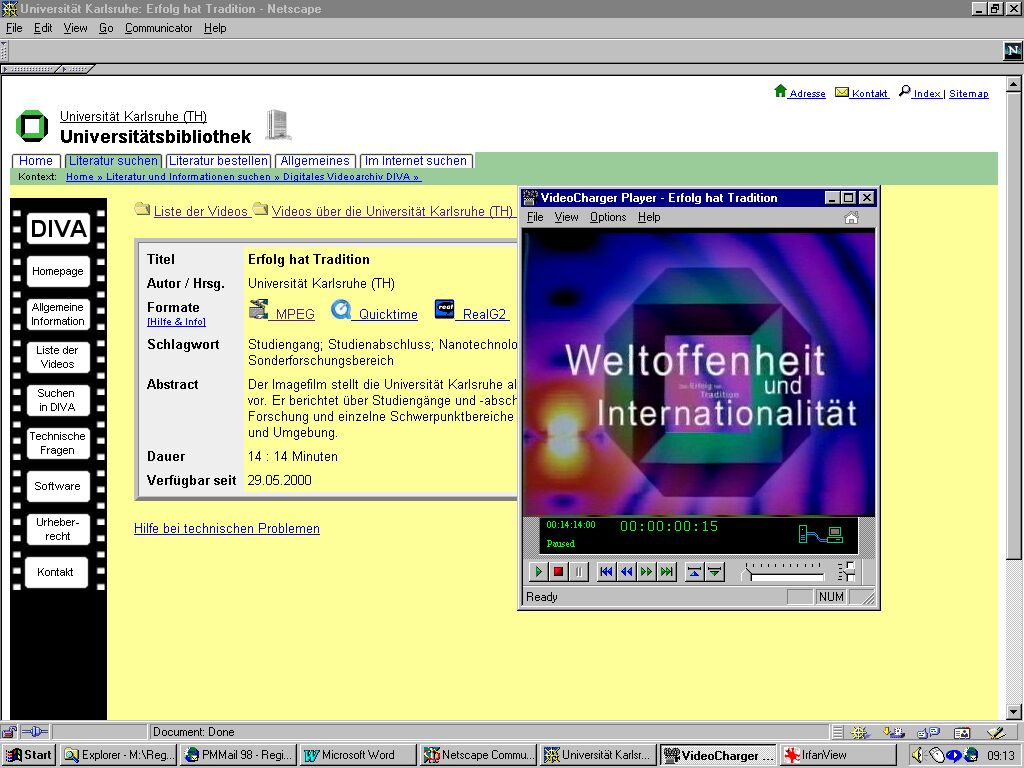
Task: Skip to the beginning of the video
Action: tap(607, 572)
